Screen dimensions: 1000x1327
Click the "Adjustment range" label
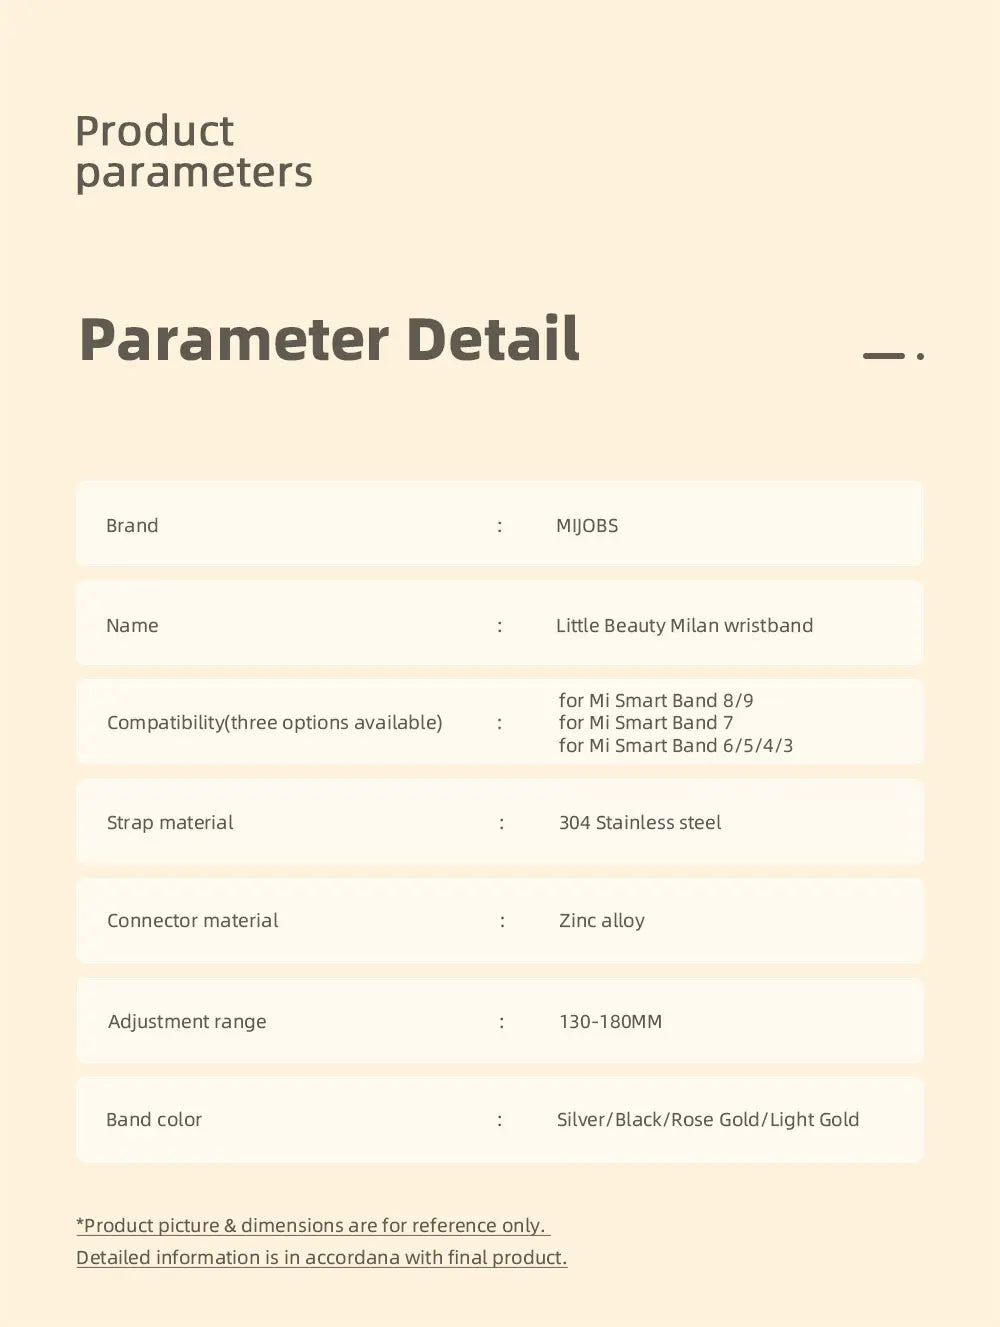(x=187, y=1022)
